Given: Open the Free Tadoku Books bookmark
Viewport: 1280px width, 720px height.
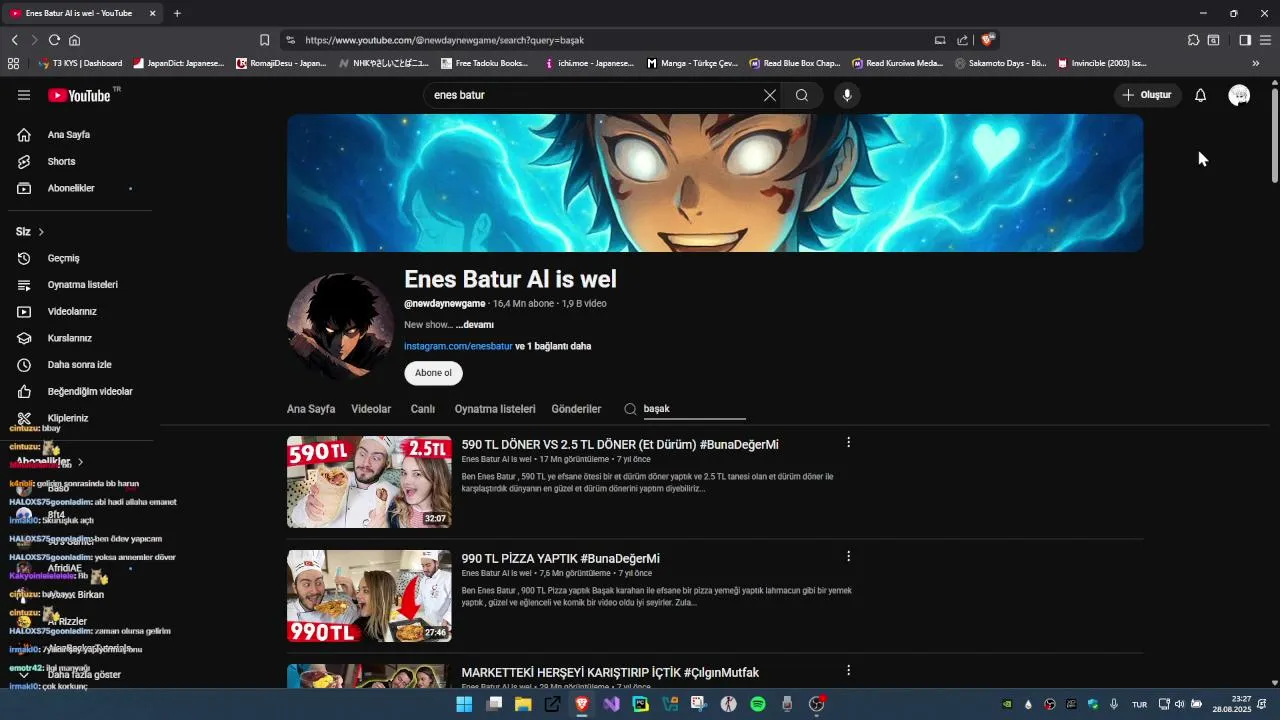Looking at the screenshot, I should coord(485,63).
